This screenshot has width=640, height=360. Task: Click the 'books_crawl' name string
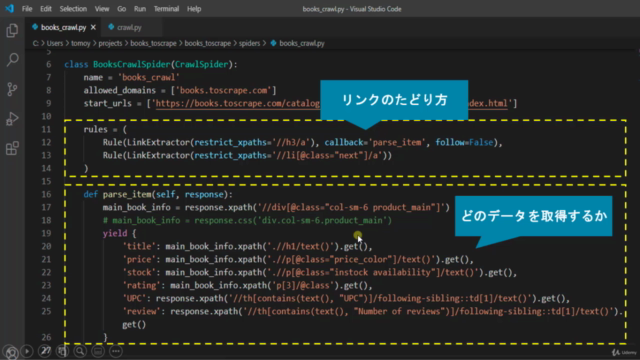(149, 77)
